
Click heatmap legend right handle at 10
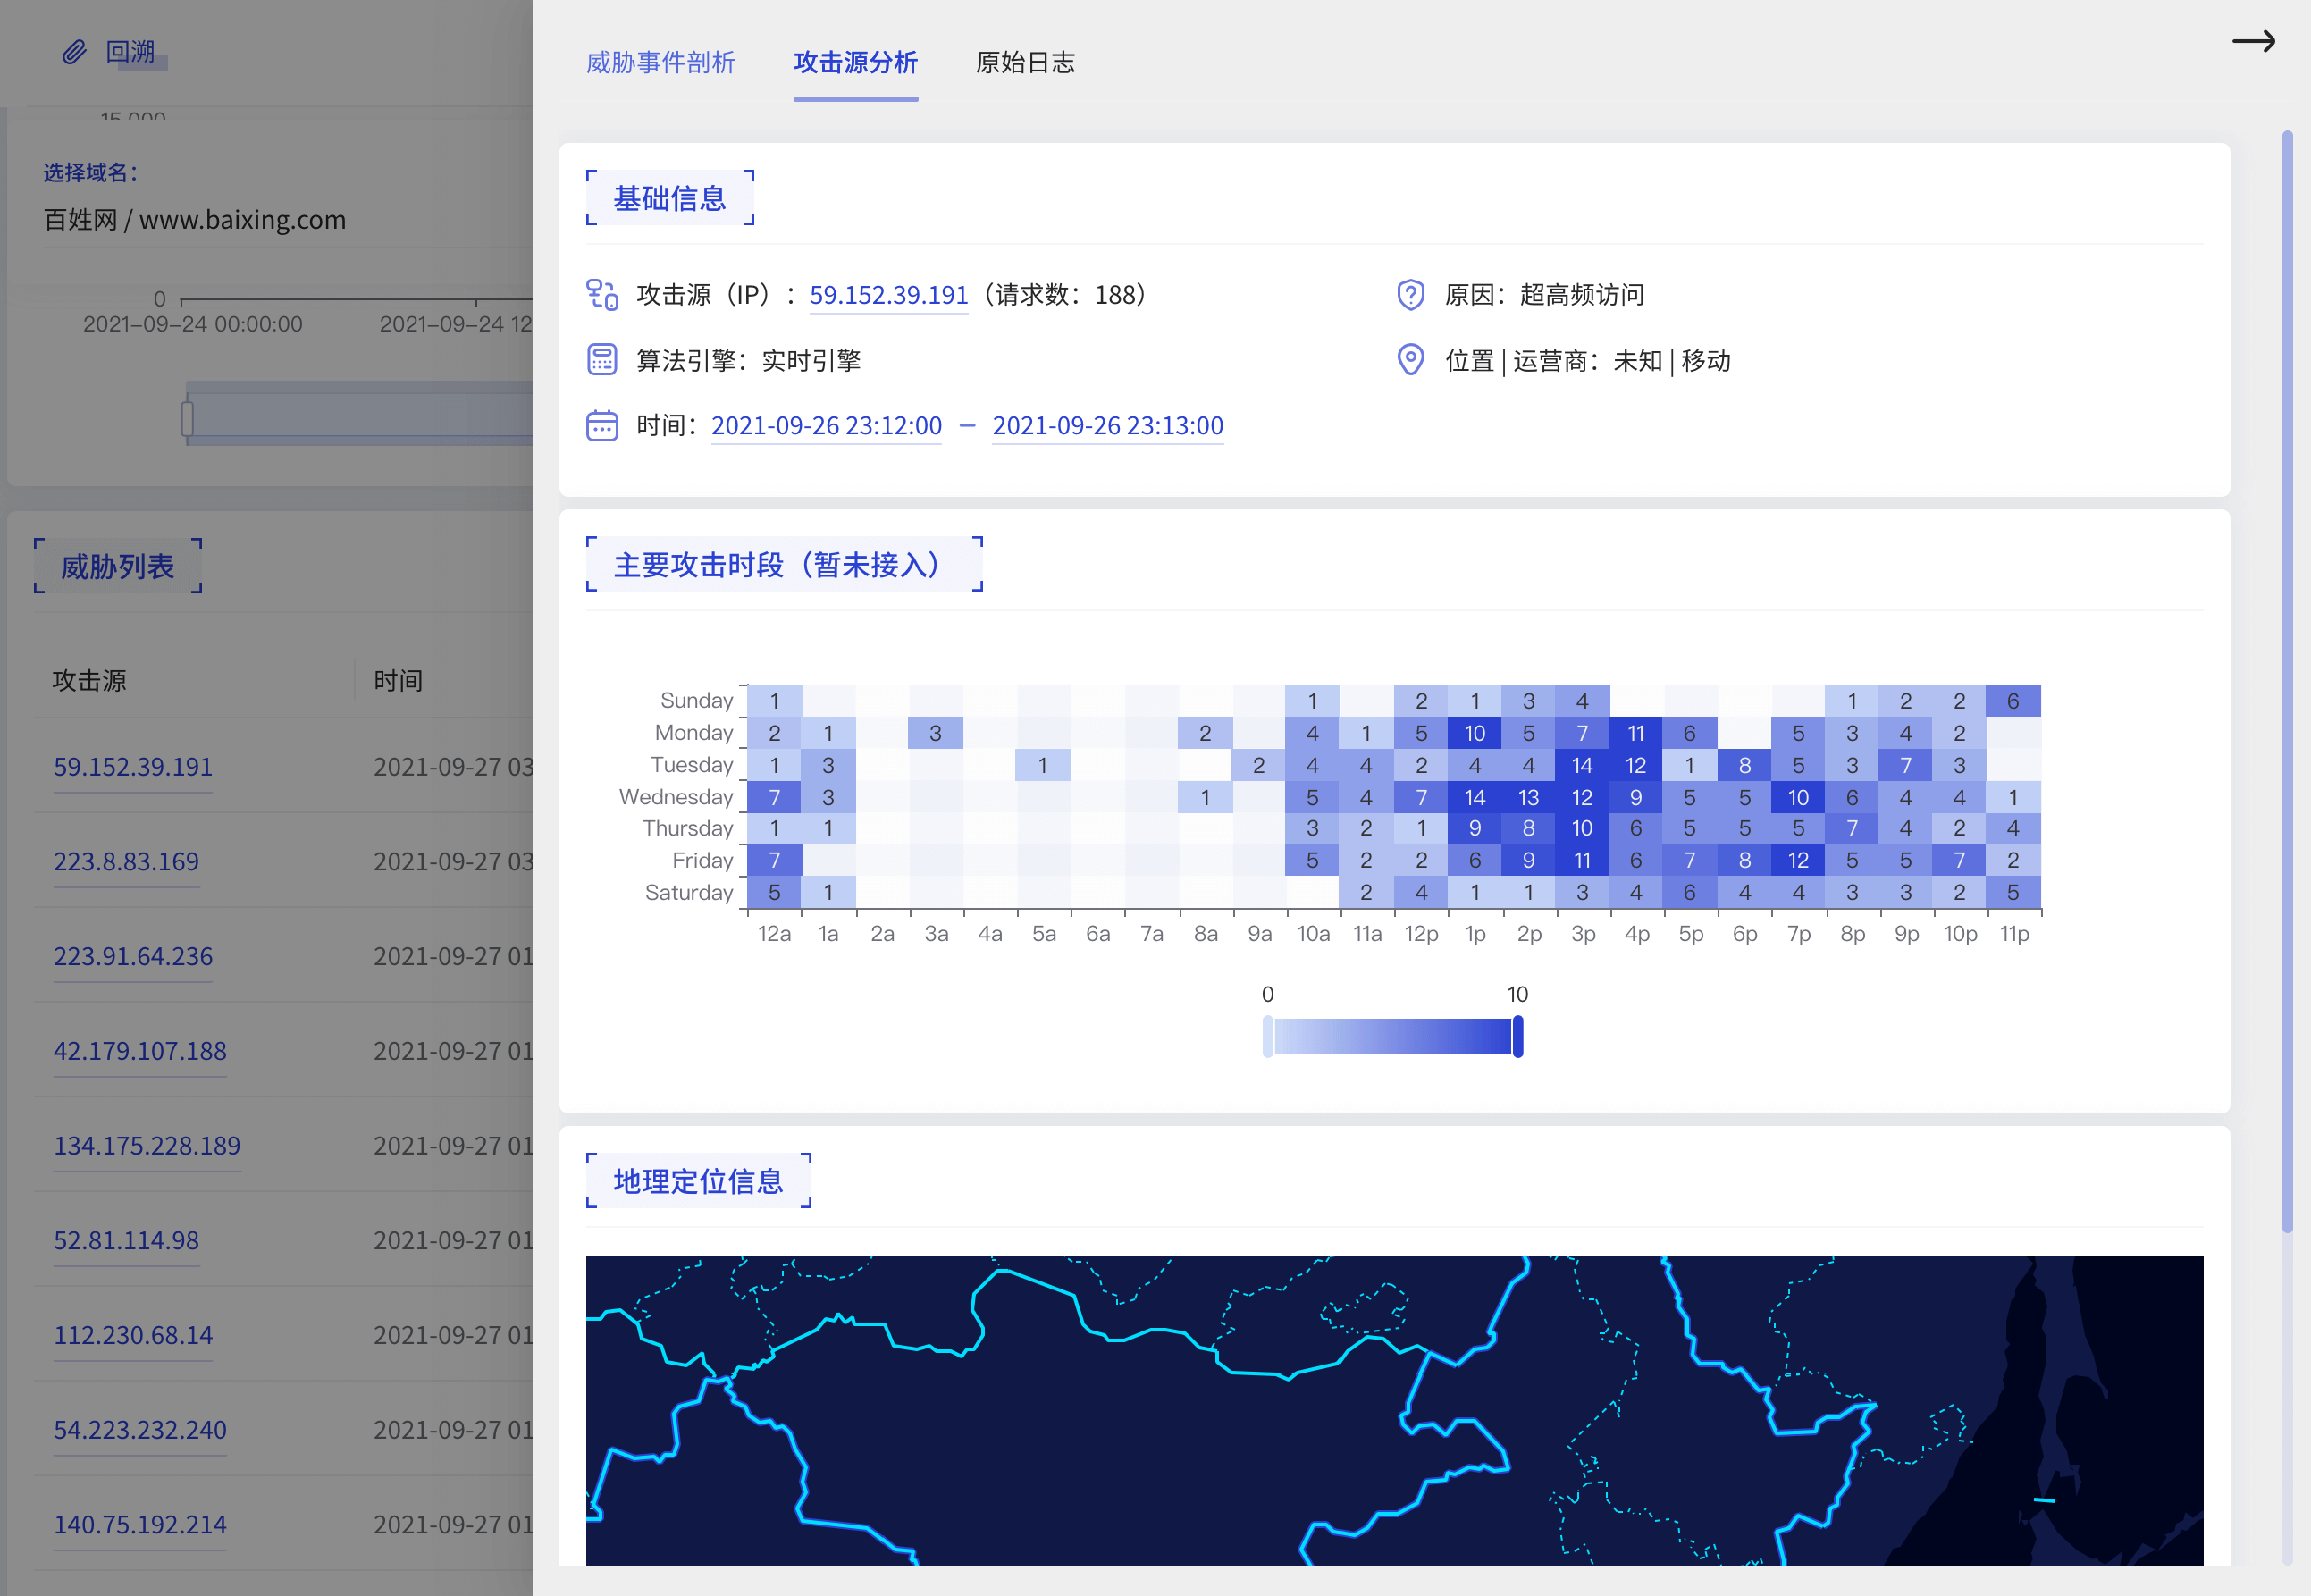point(1517,1036)
